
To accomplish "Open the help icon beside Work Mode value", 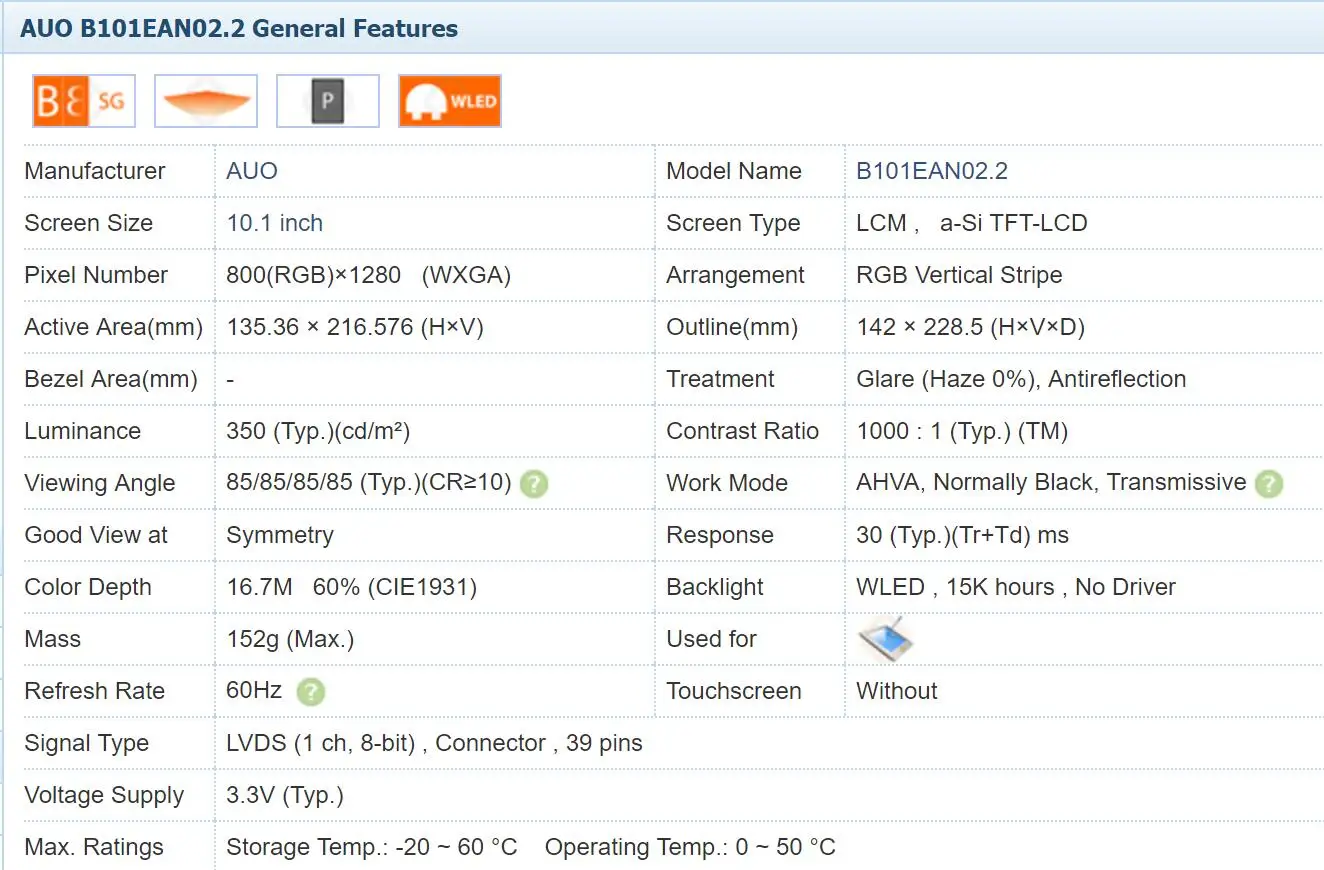I will (x=1269, y=484).
